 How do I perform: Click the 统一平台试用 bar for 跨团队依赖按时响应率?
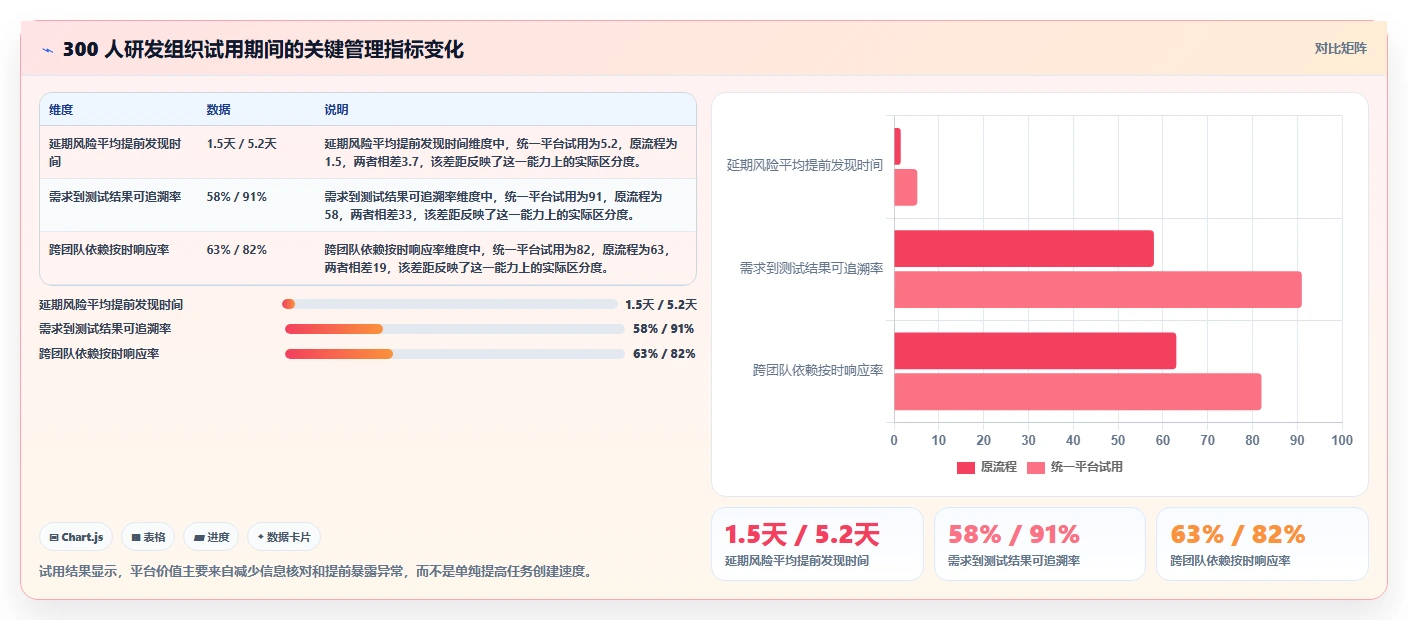[x=1078, y=391]
